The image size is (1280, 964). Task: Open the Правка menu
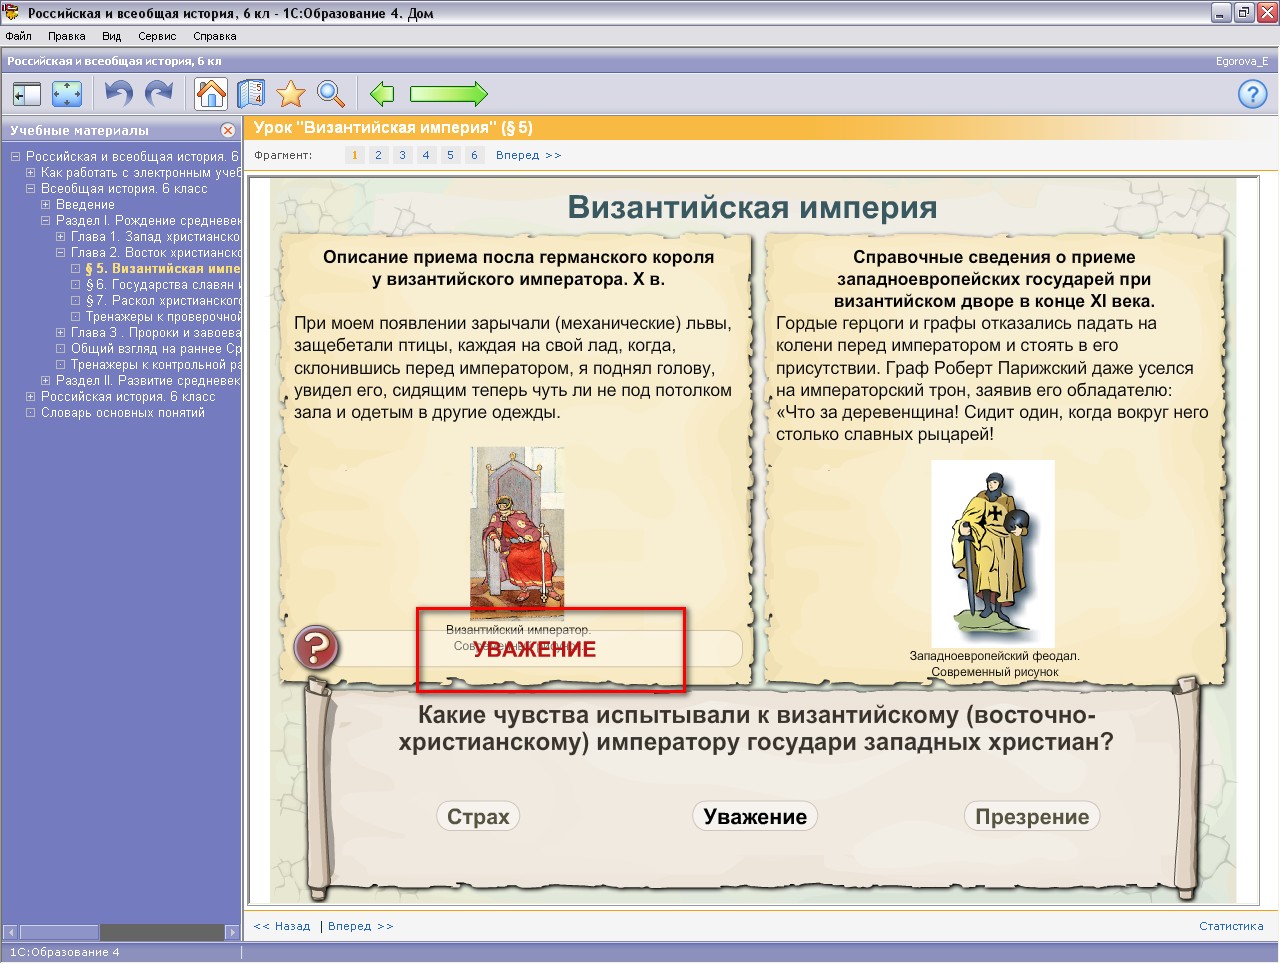point(67,36)
